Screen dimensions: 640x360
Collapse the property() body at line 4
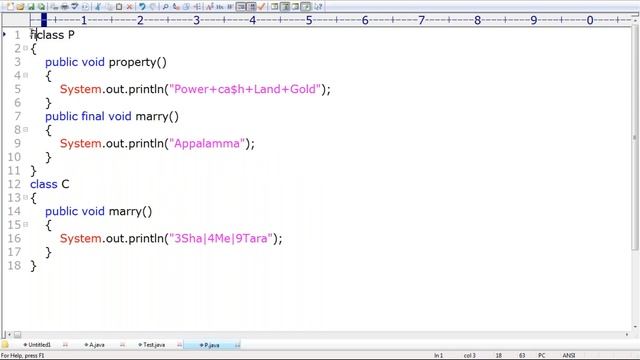26,75
